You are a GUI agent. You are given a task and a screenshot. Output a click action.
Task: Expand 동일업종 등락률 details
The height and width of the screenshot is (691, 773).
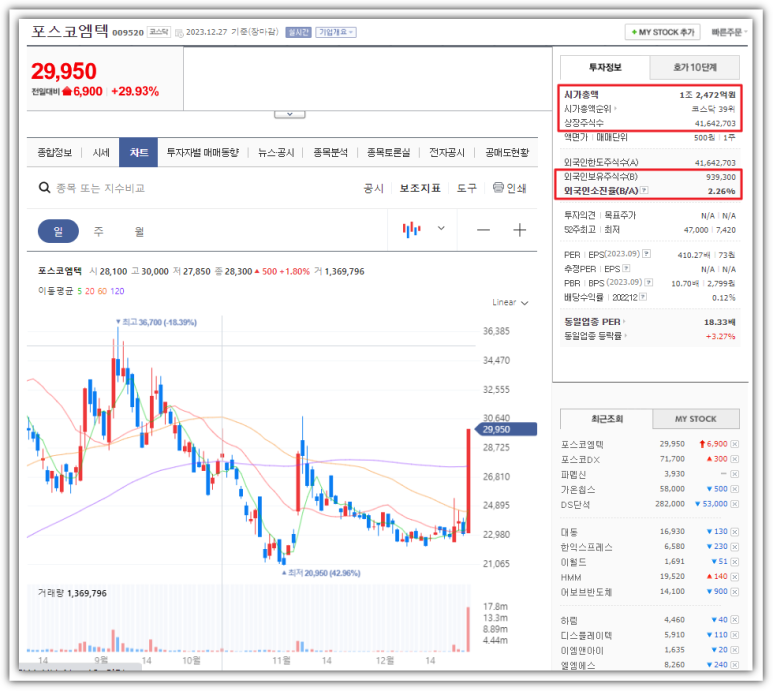[626, 336]
